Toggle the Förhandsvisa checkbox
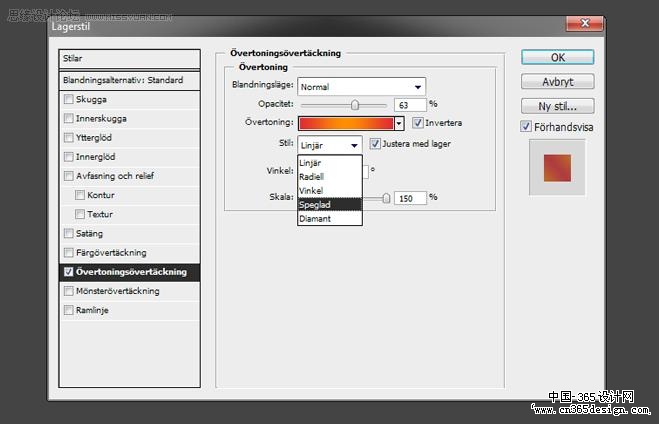659x424 pixels. 526,126
